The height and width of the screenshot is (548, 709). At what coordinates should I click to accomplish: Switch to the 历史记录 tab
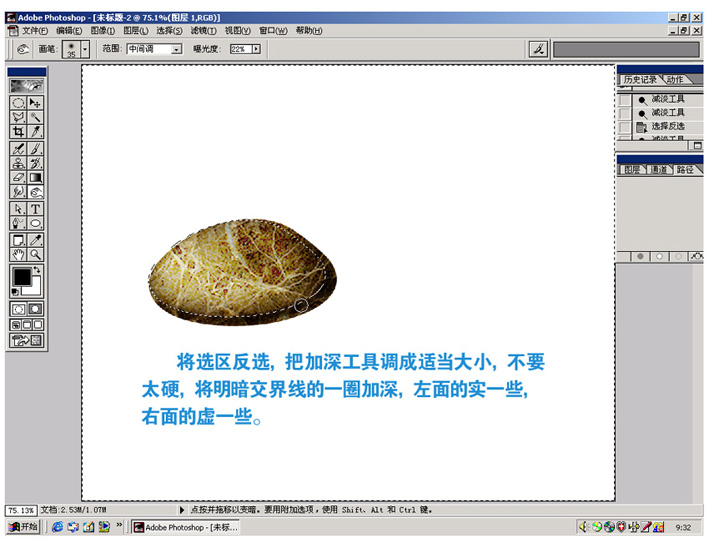(640, 80)
